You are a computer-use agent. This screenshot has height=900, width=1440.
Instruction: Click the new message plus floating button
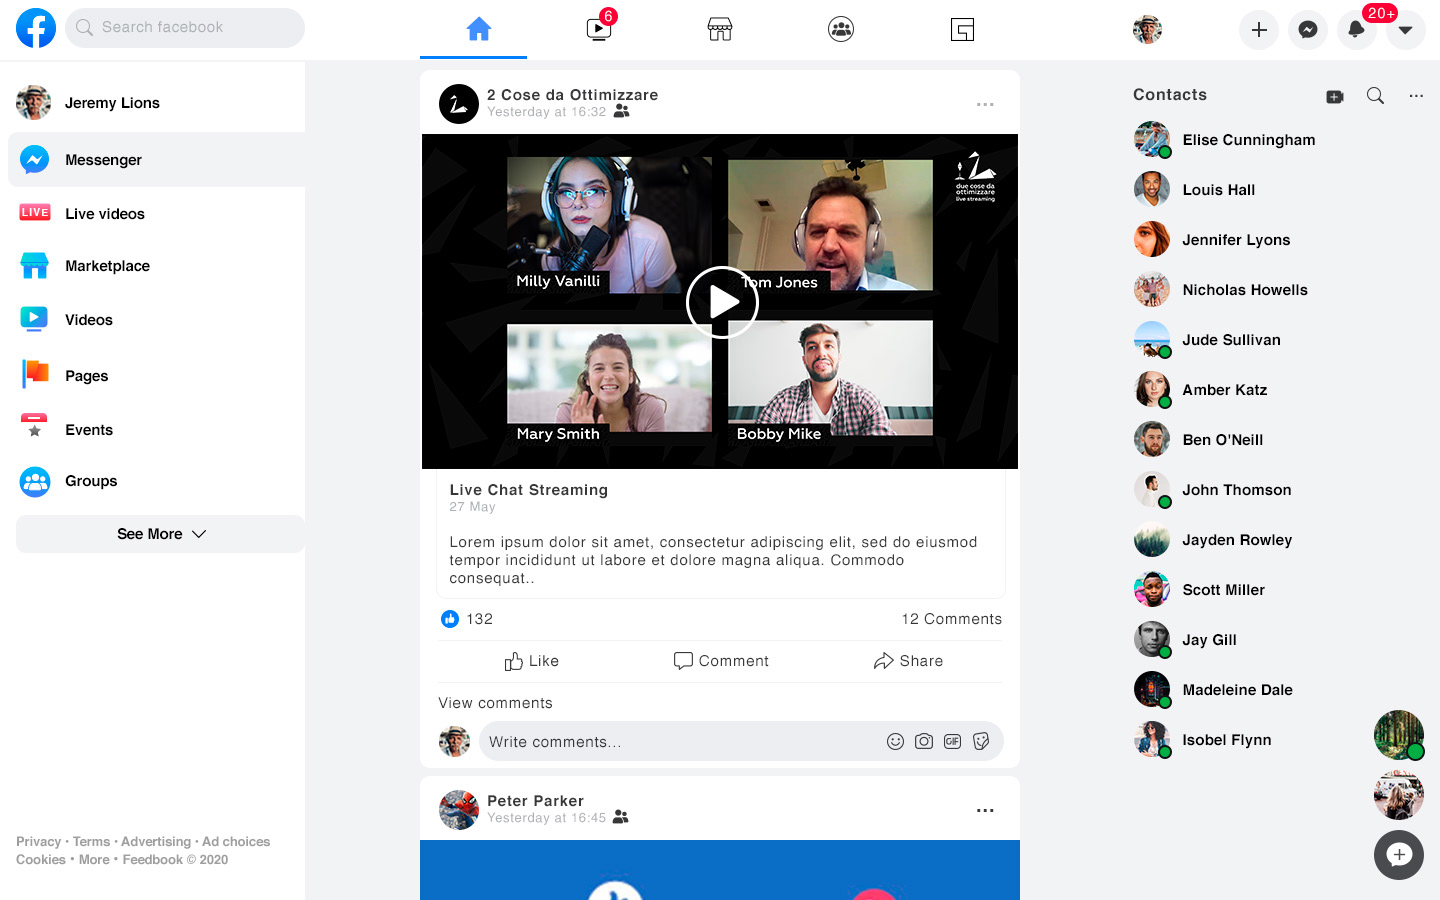[x=1399, y=855]
